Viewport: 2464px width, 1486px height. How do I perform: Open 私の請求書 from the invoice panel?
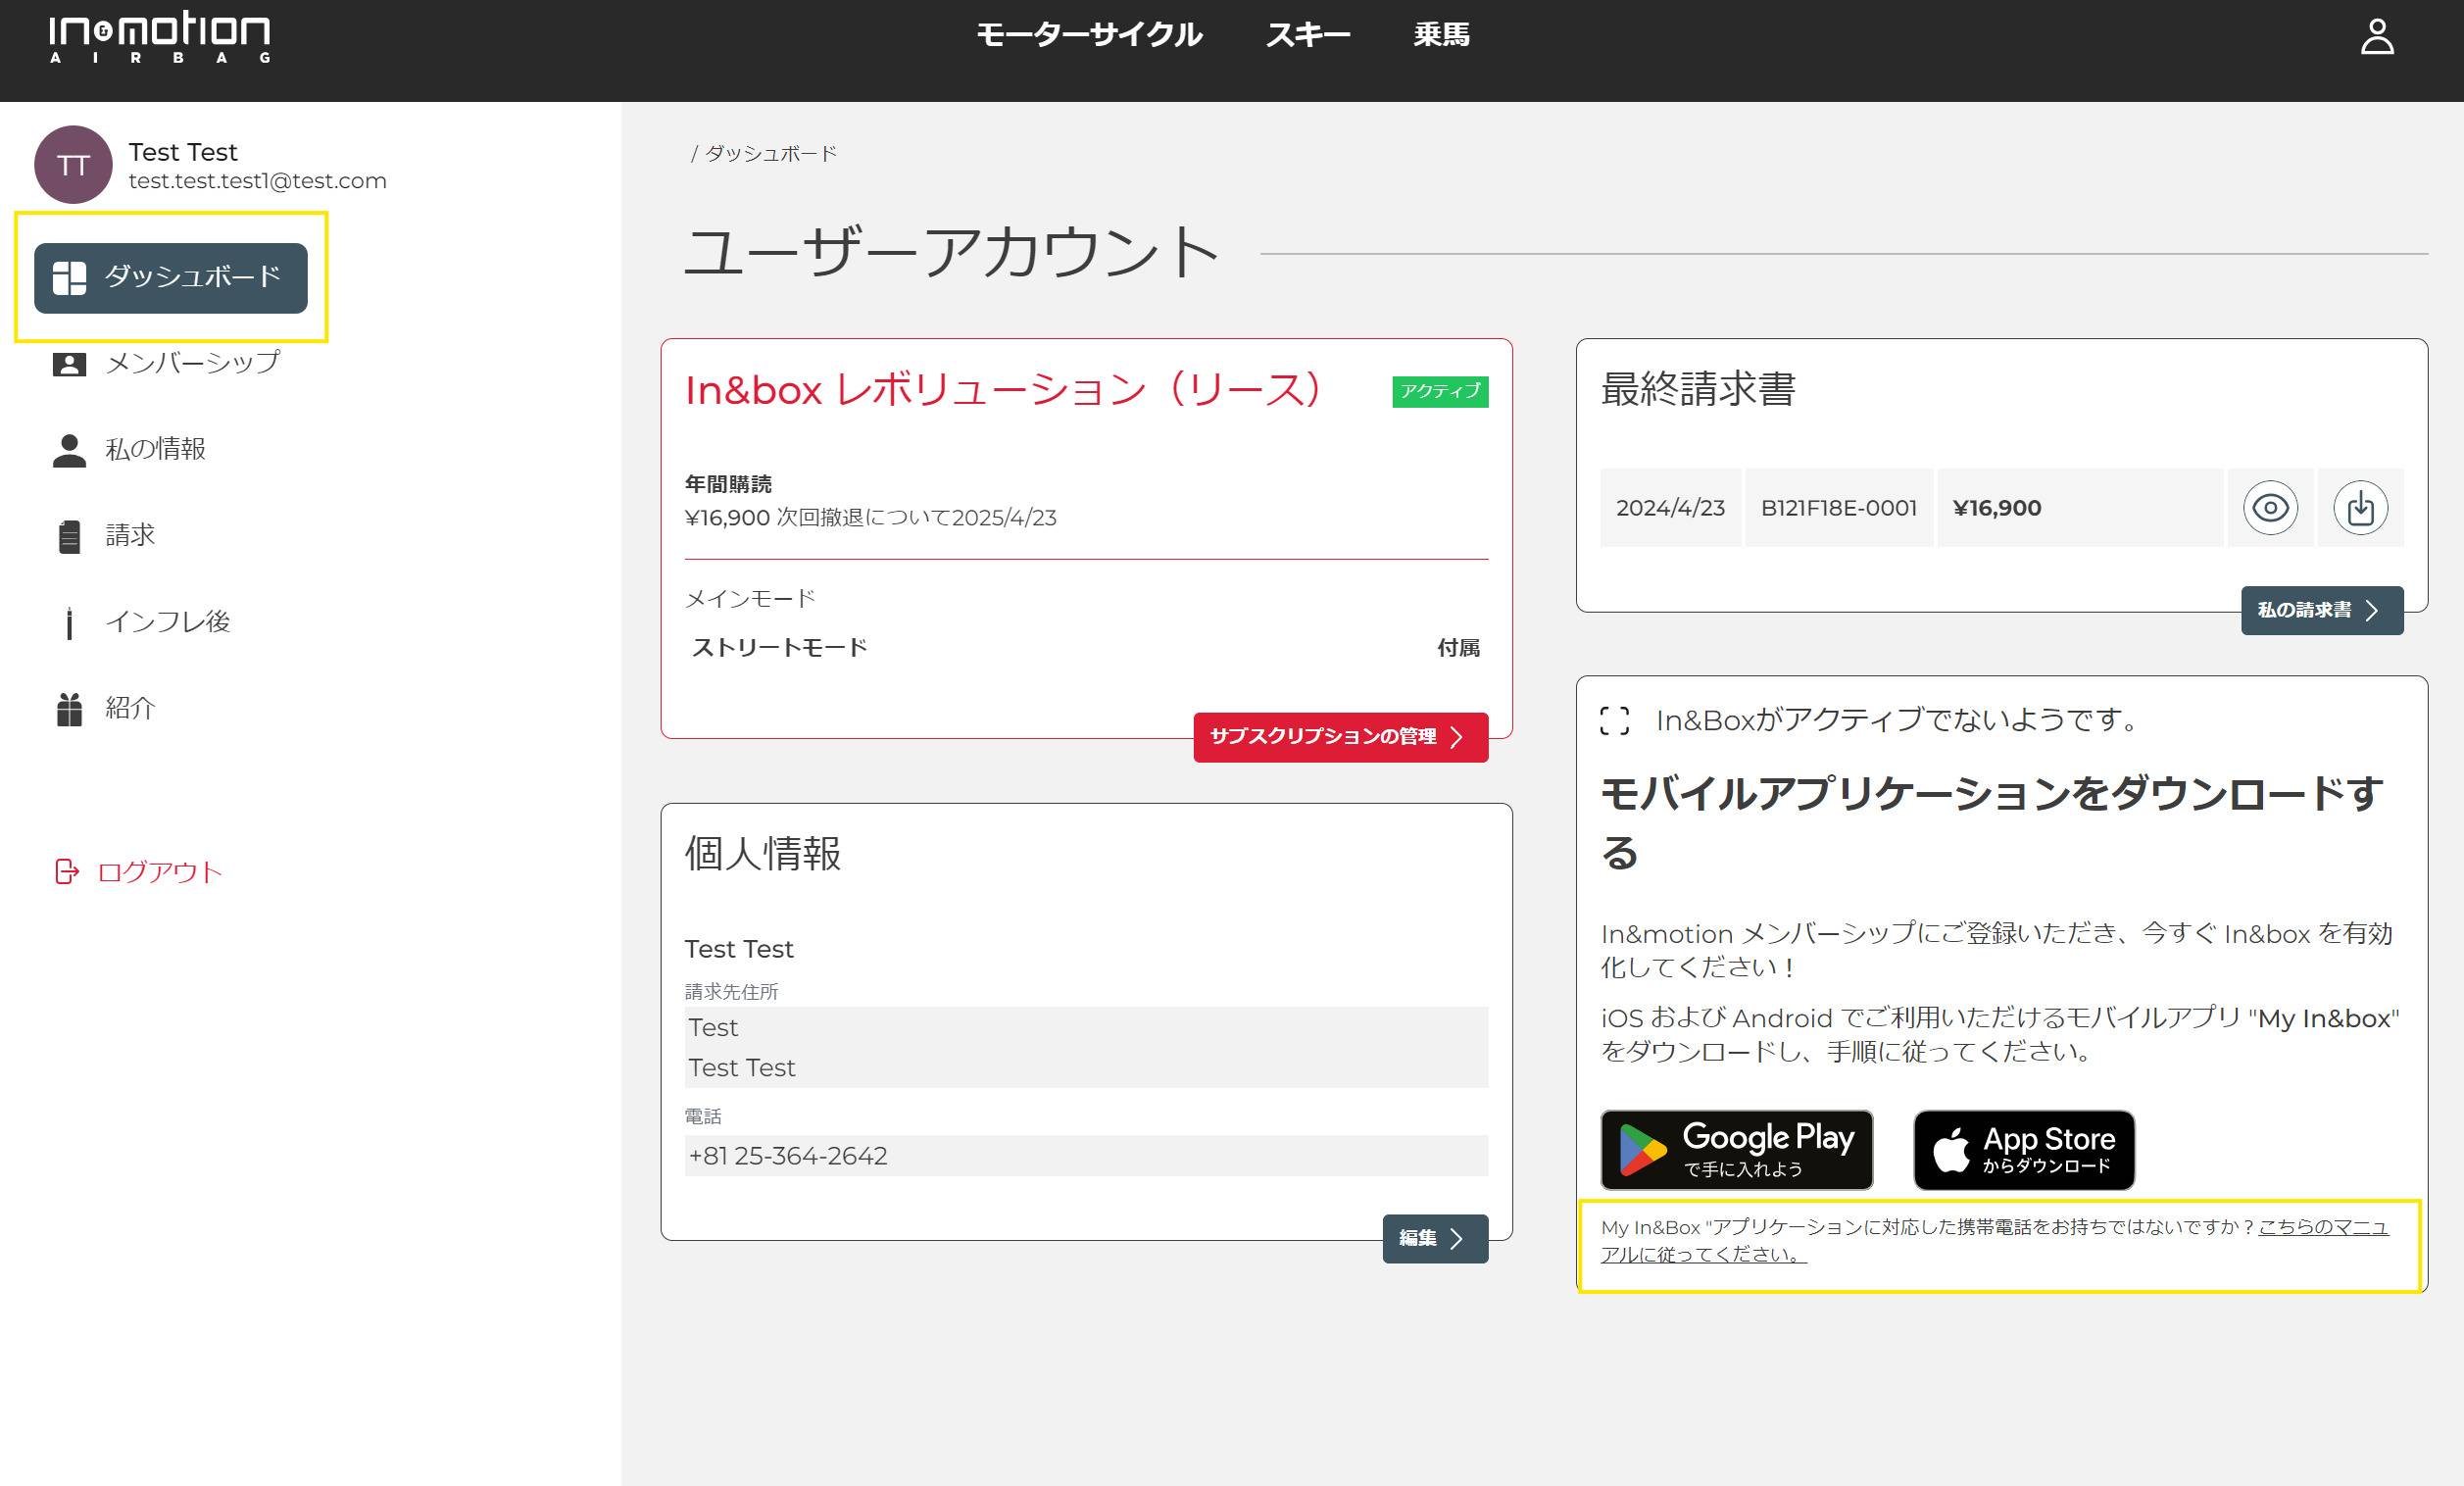click(x=2321, y=610)
